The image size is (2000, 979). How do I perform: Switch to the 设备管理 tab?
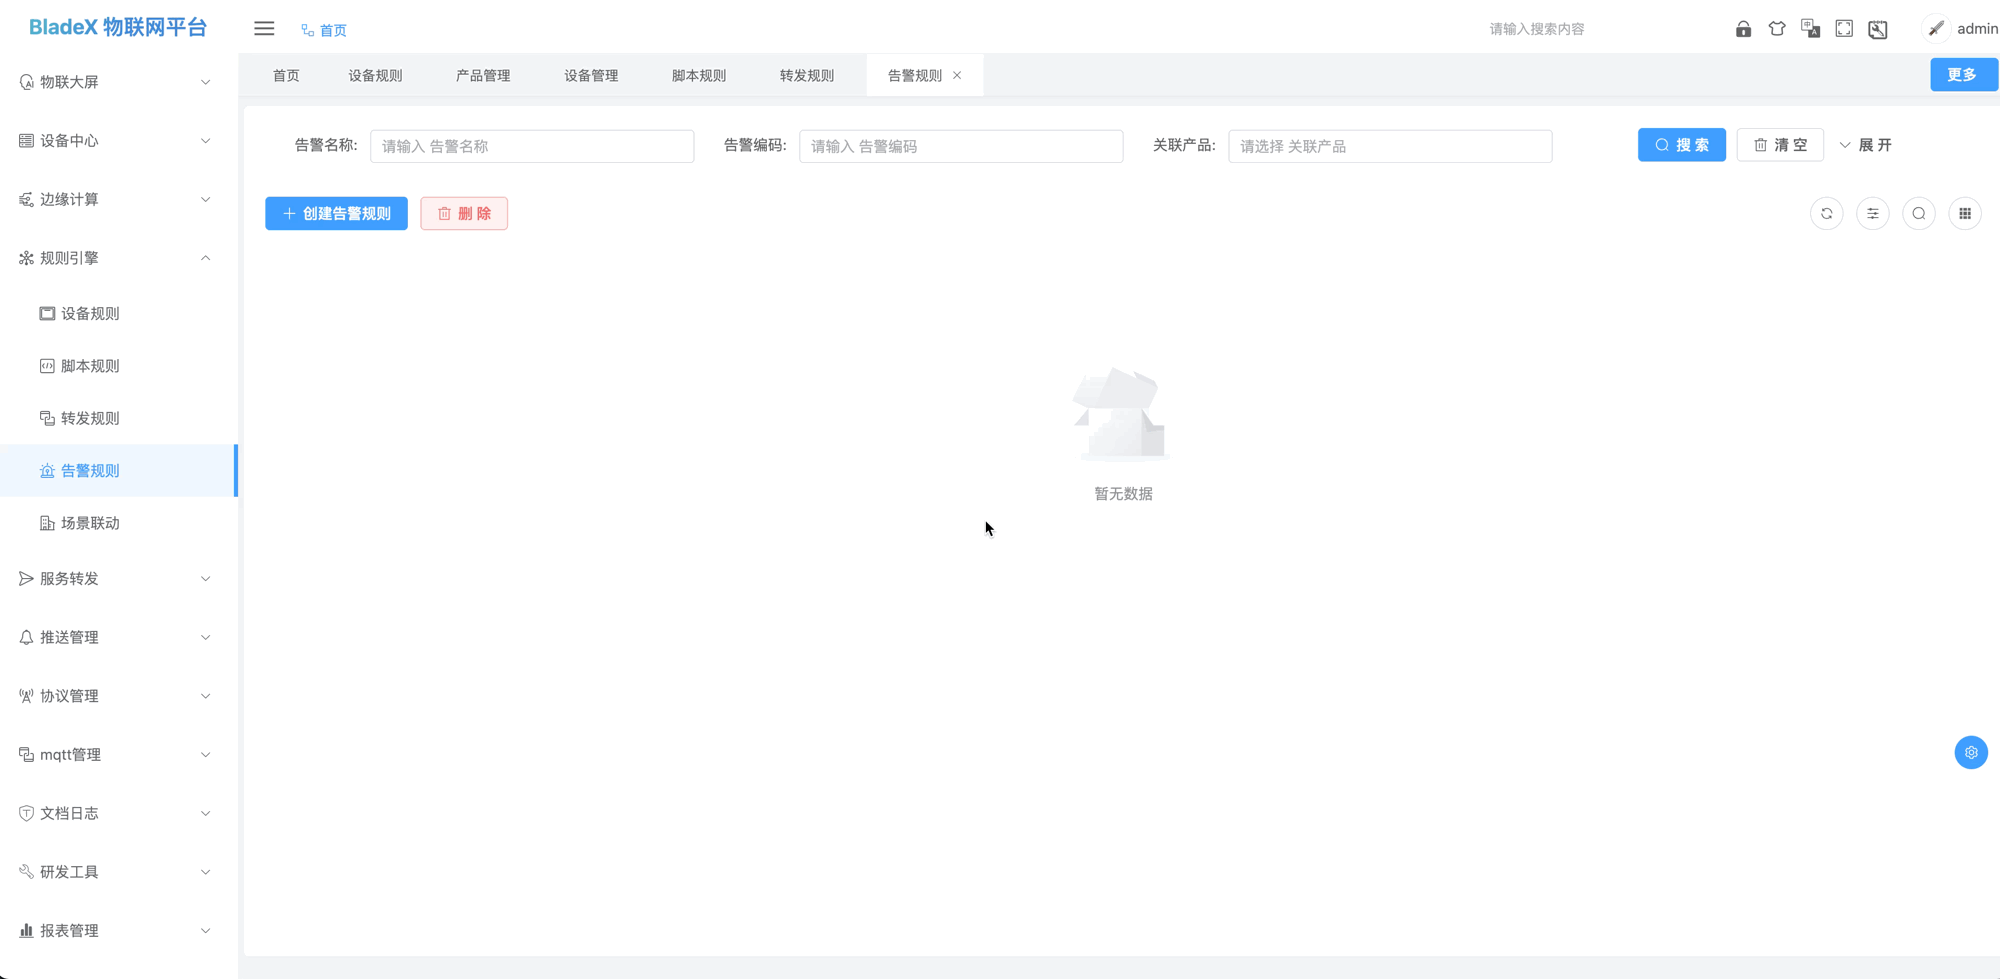click(x=590, y=74)
